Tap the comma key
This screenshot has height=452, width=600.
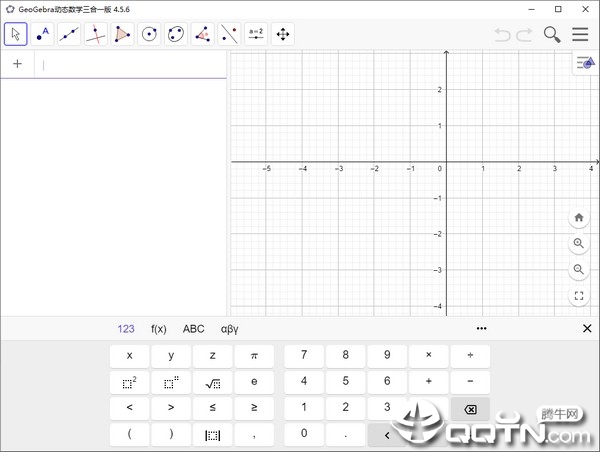click(254, 434)
